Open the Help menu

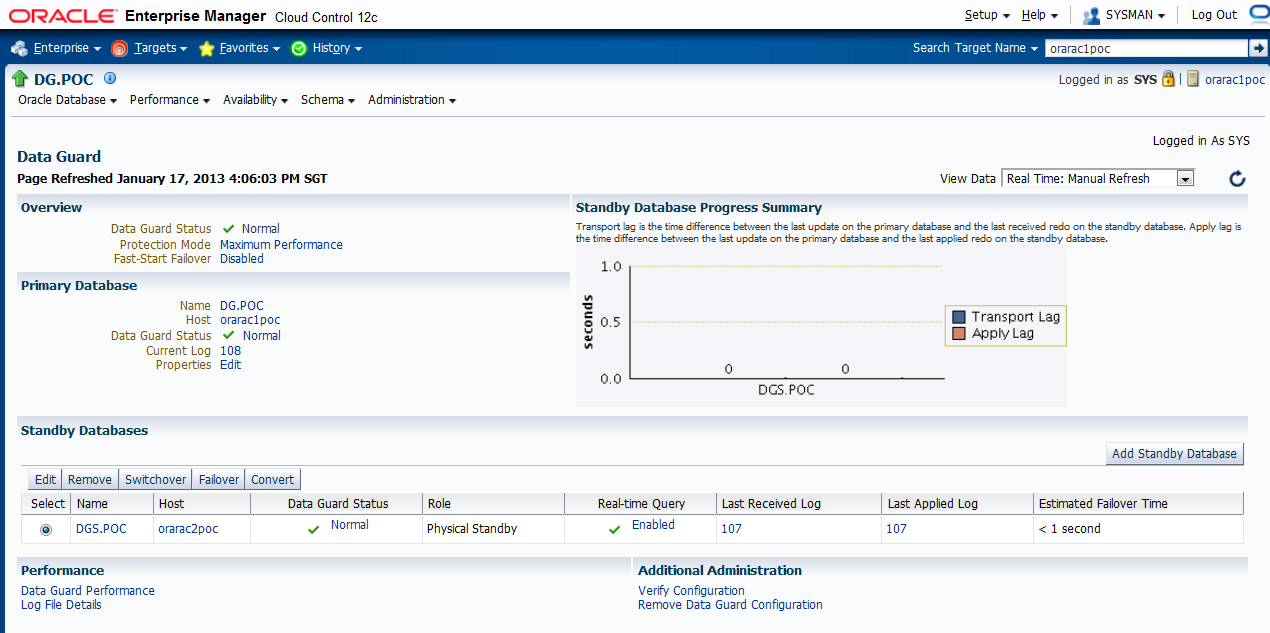[1040, 15]
